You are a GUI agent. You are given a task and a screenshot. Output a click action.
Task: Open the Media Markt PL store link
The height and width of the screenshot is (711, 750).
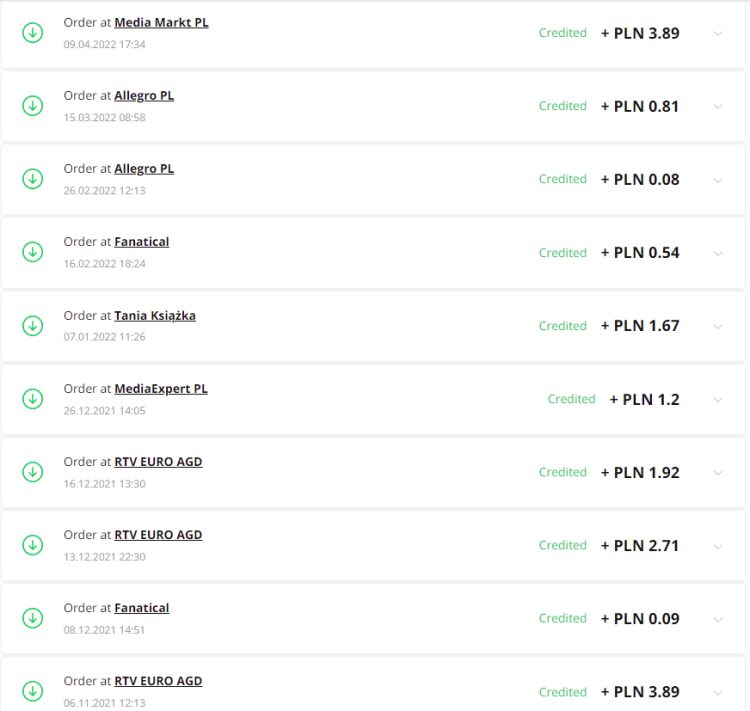coord(161,22)
